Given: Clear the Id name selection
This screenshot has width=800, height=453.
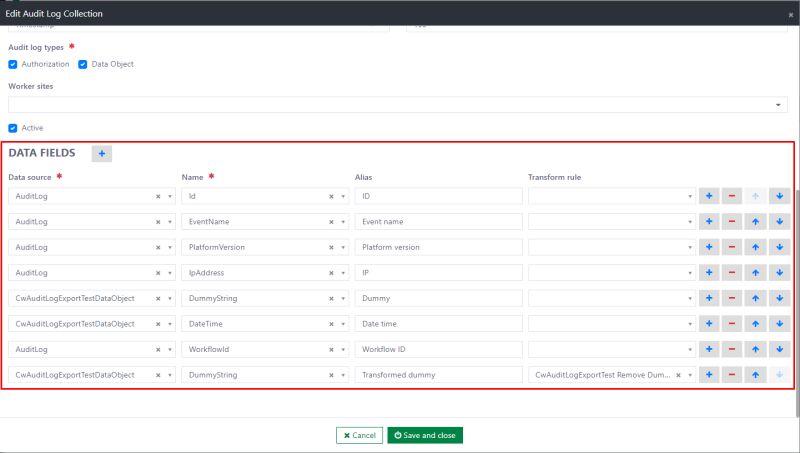Looking at the screenshot, I should coord(331,196).
